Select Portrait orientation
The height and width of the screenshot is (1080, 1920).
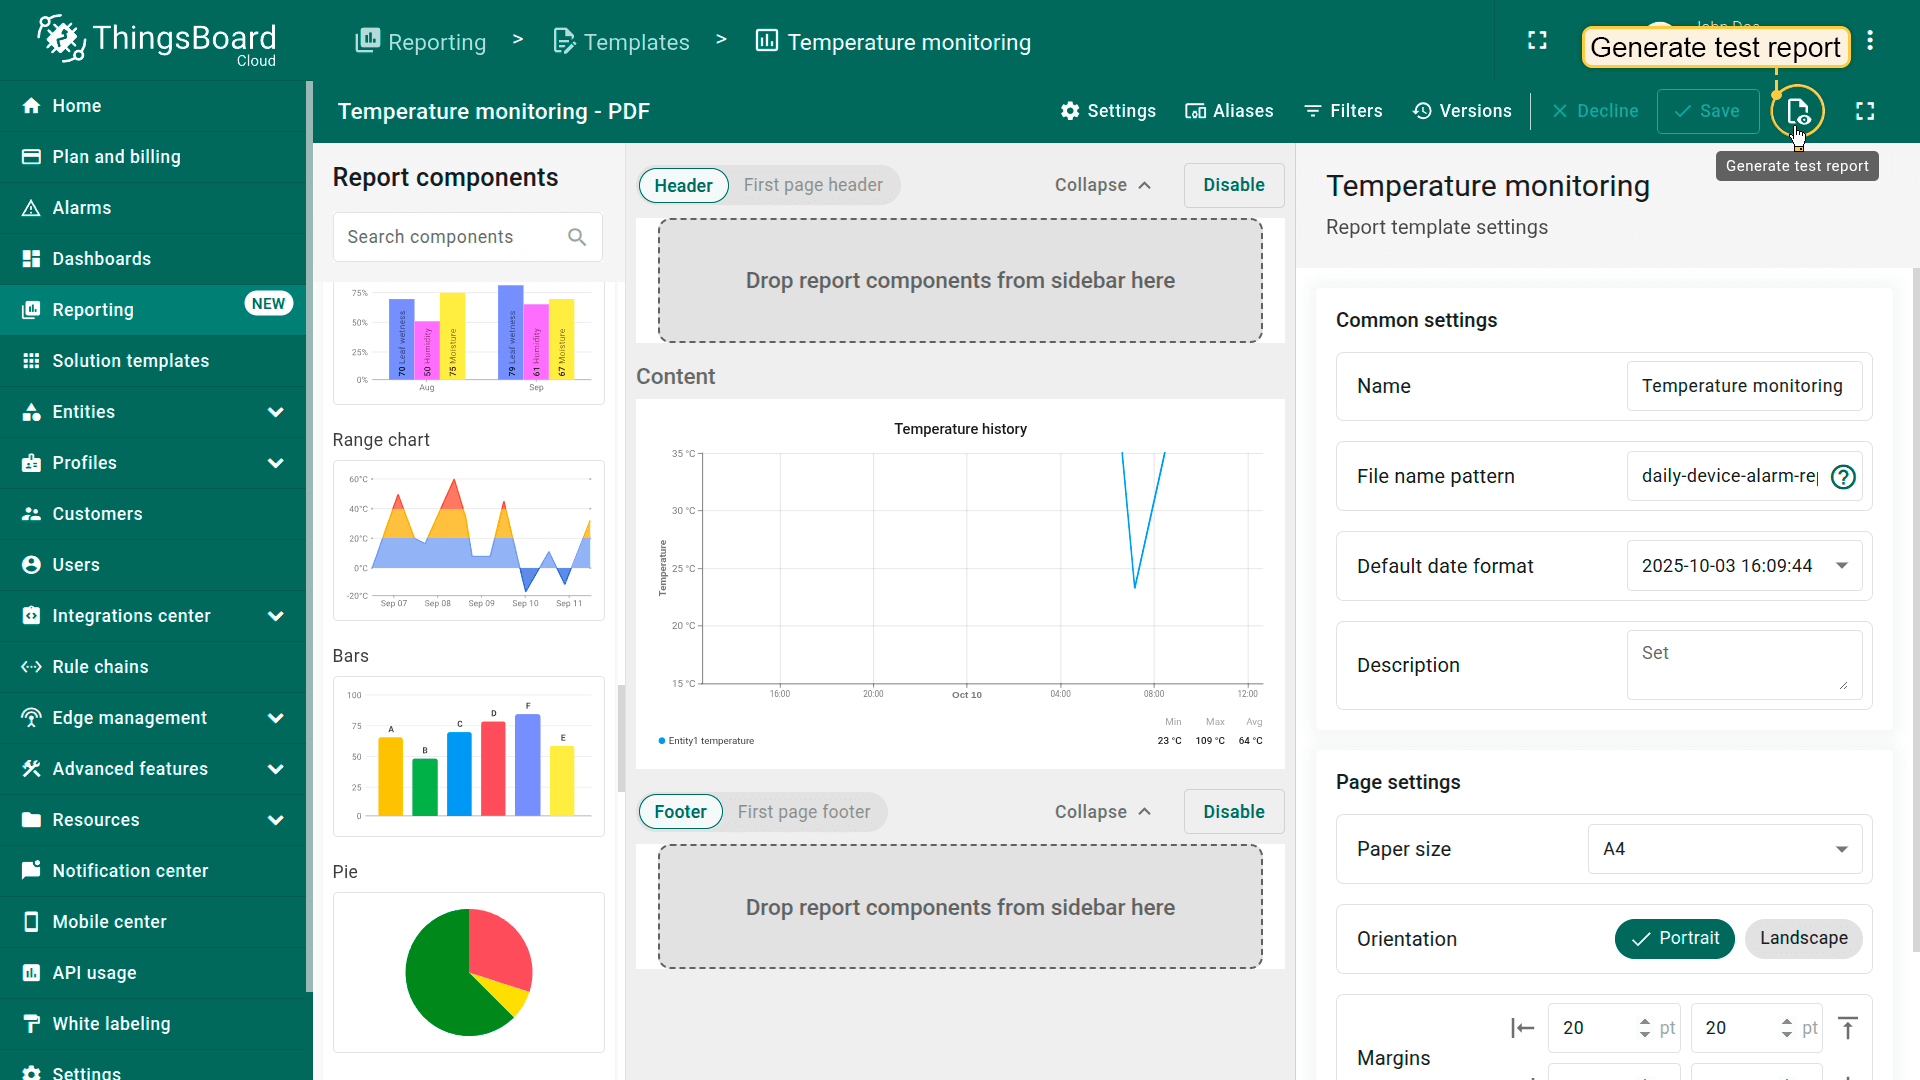tap(1674, 939)
